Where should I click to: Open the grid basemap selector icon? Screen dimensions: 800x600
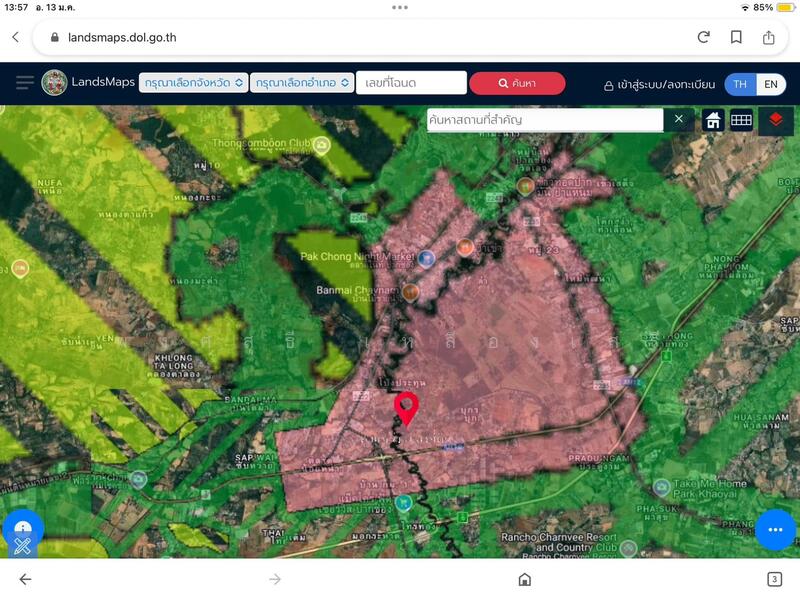click(741, 120)
